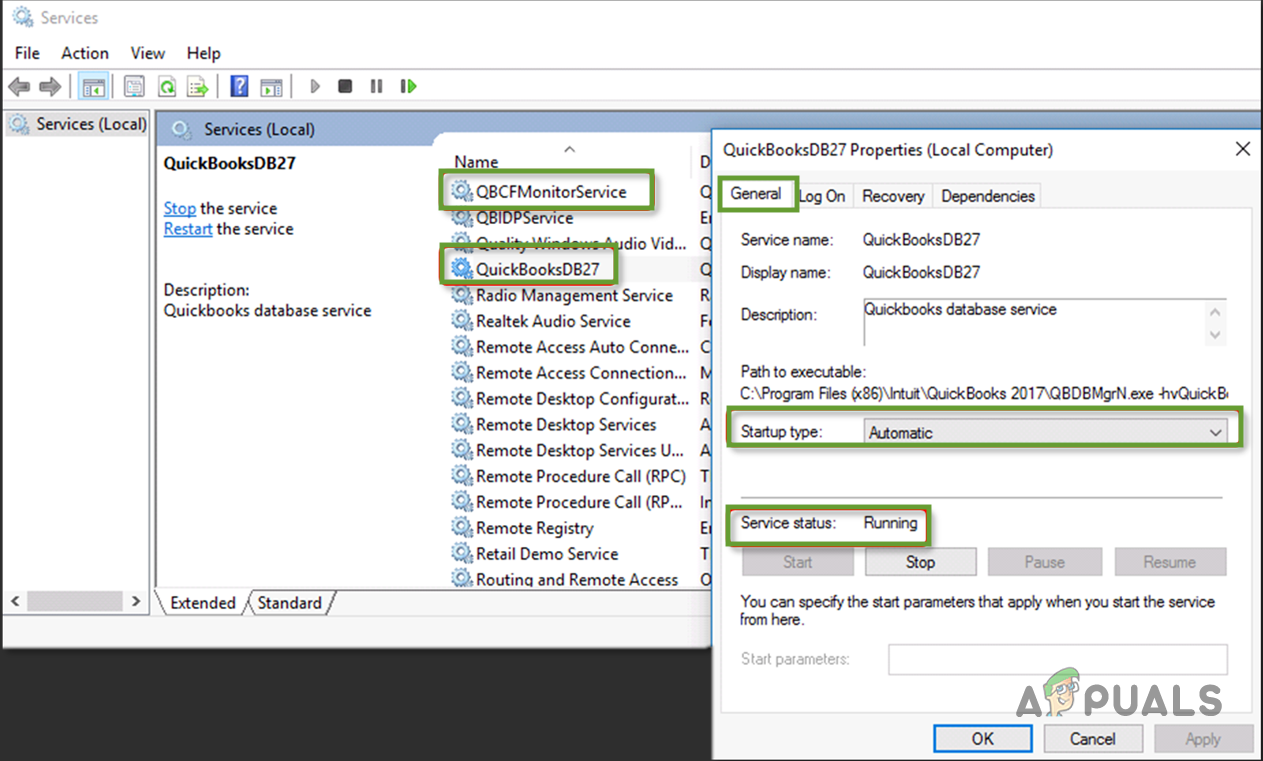Select the Remote Procedure Call (RP... row

coord(569,502)
